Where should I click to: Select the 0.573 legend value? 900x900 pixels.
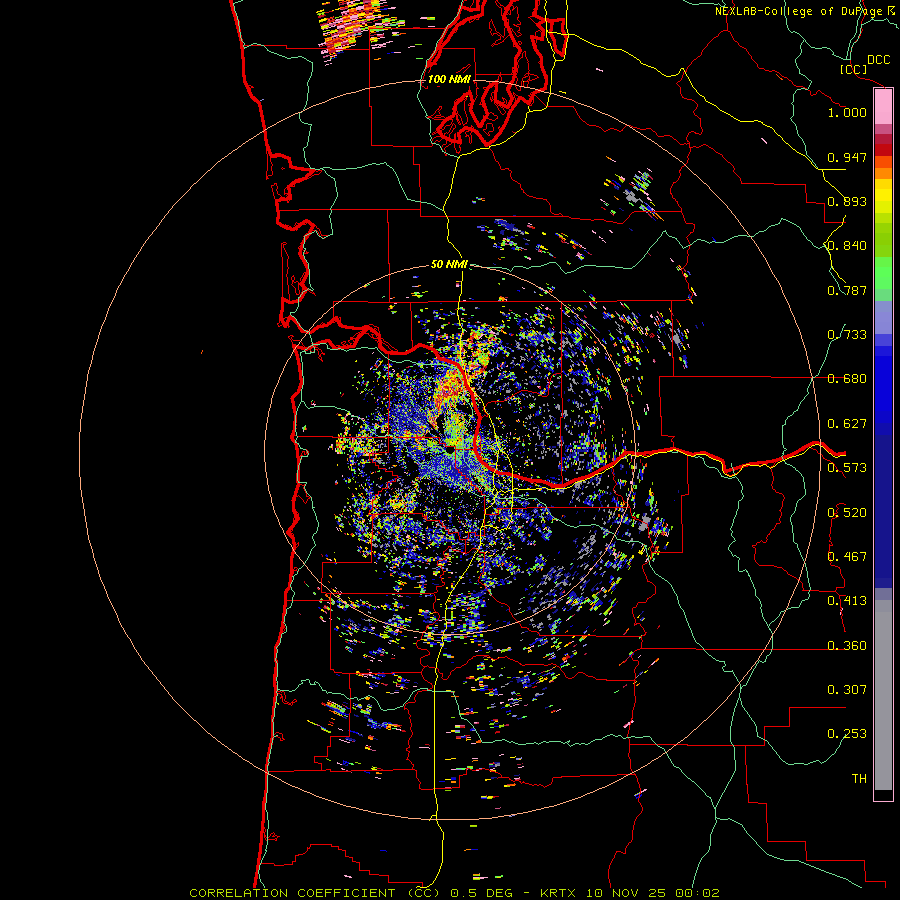pos(847,468)
